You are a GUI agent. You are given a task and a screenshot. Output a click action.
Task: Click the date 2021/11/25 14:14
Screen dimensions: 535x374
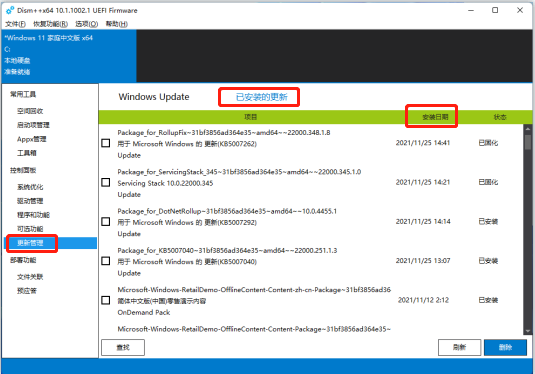pyautogui.click(x=423, y=221)
